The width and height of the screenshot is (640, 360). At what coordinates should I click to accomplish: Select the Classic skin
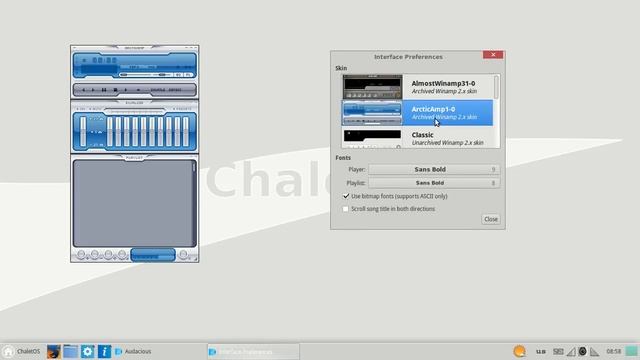(417, 137)
